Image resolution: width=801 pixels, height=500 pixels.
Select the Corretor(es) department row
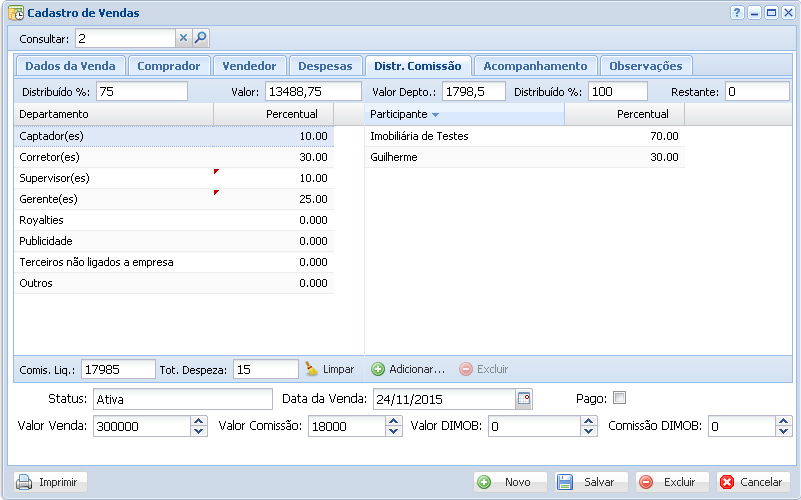point(173,157)
